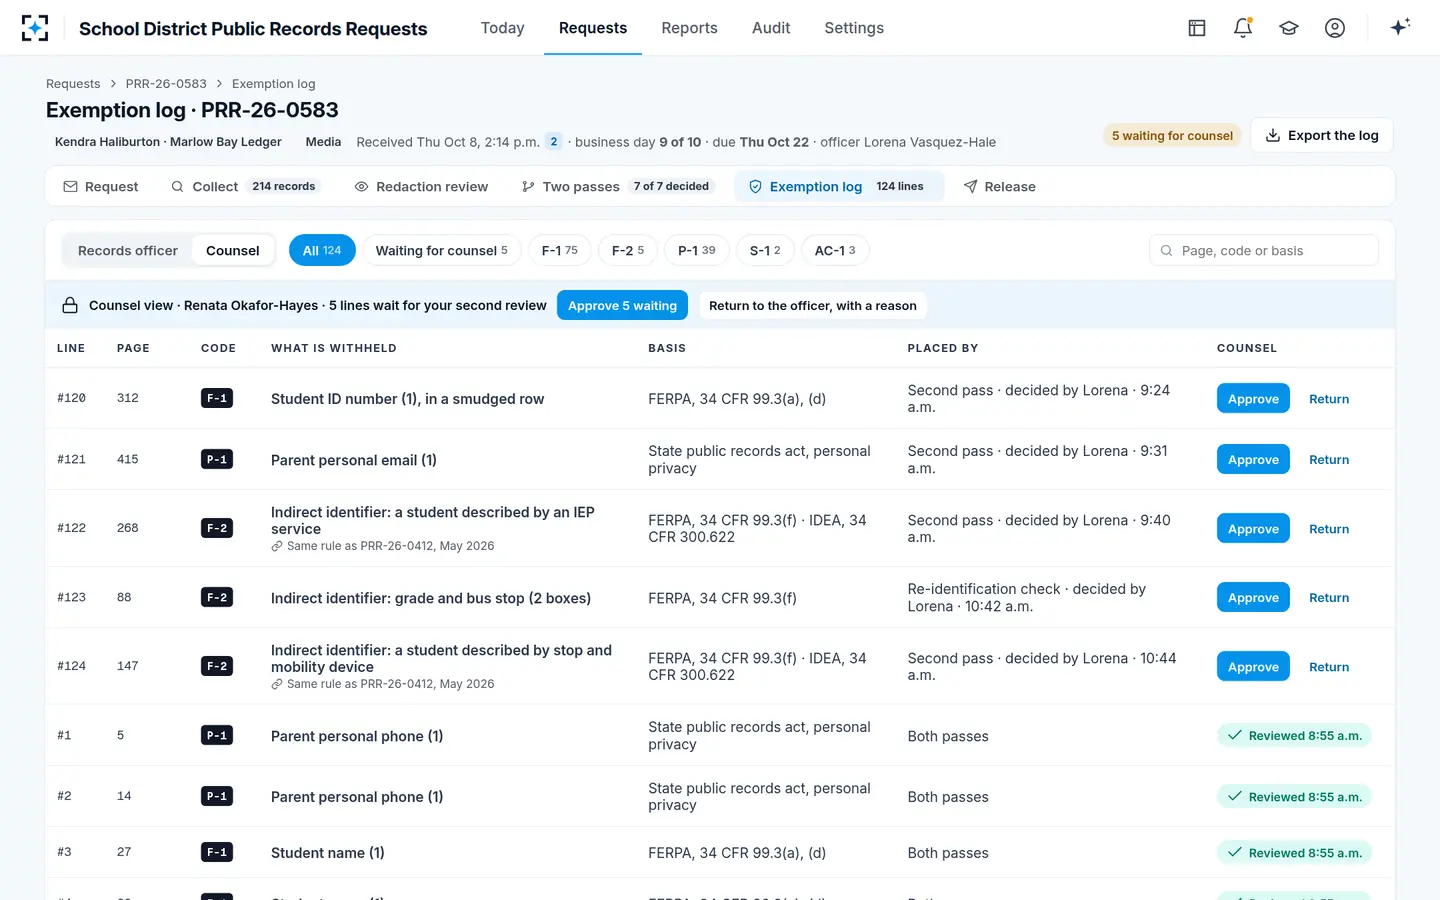Open Same rule link under line #124
The image size is (1440, 900).
pos(383,684)
